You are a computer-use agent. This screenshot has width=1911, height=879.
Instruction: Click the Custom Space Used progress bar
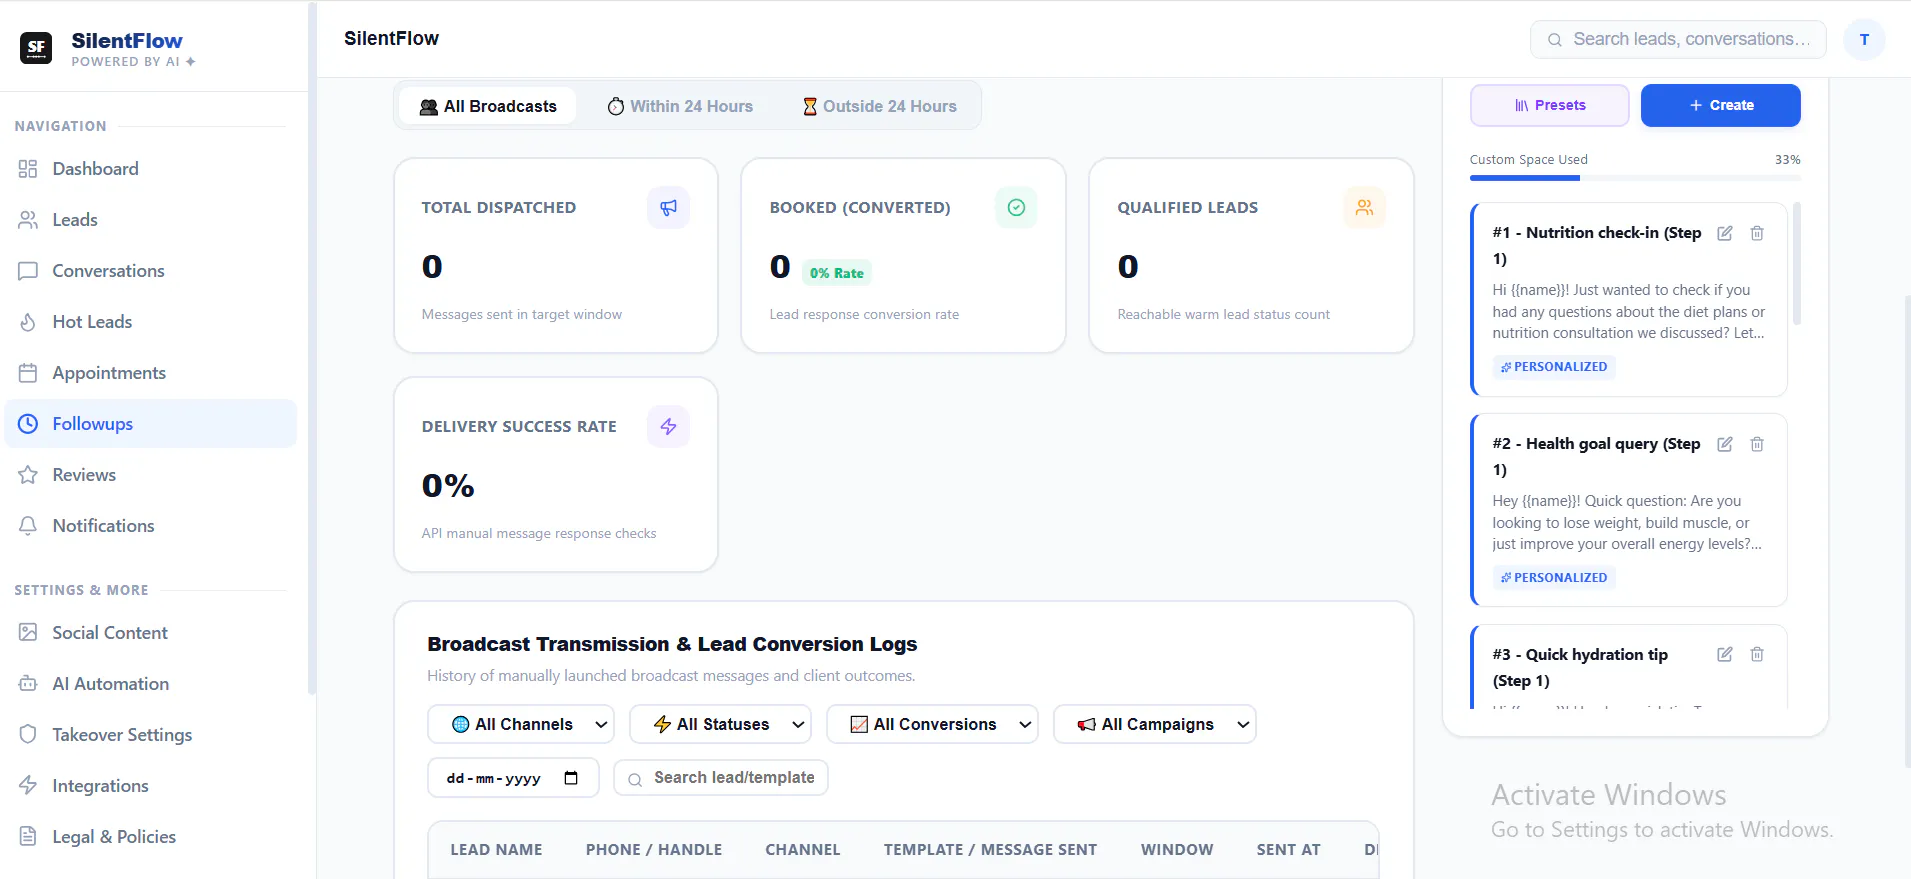1635,178
